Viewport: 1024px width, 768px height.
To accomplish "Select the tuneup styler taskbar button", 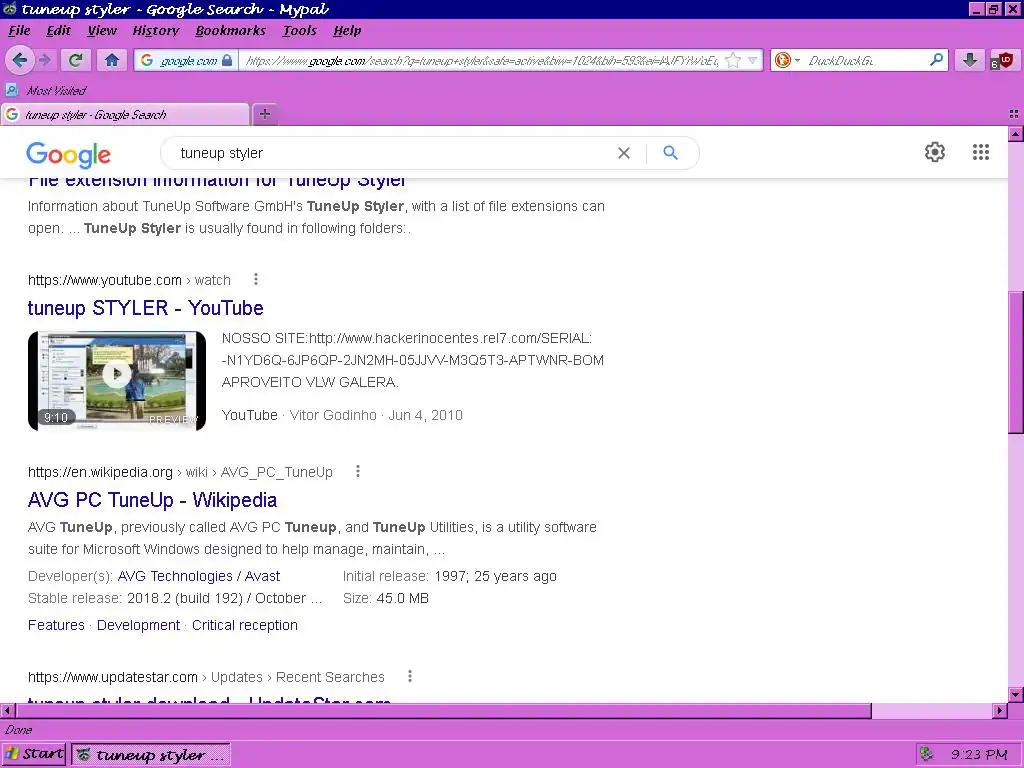I will pos(151,754).
